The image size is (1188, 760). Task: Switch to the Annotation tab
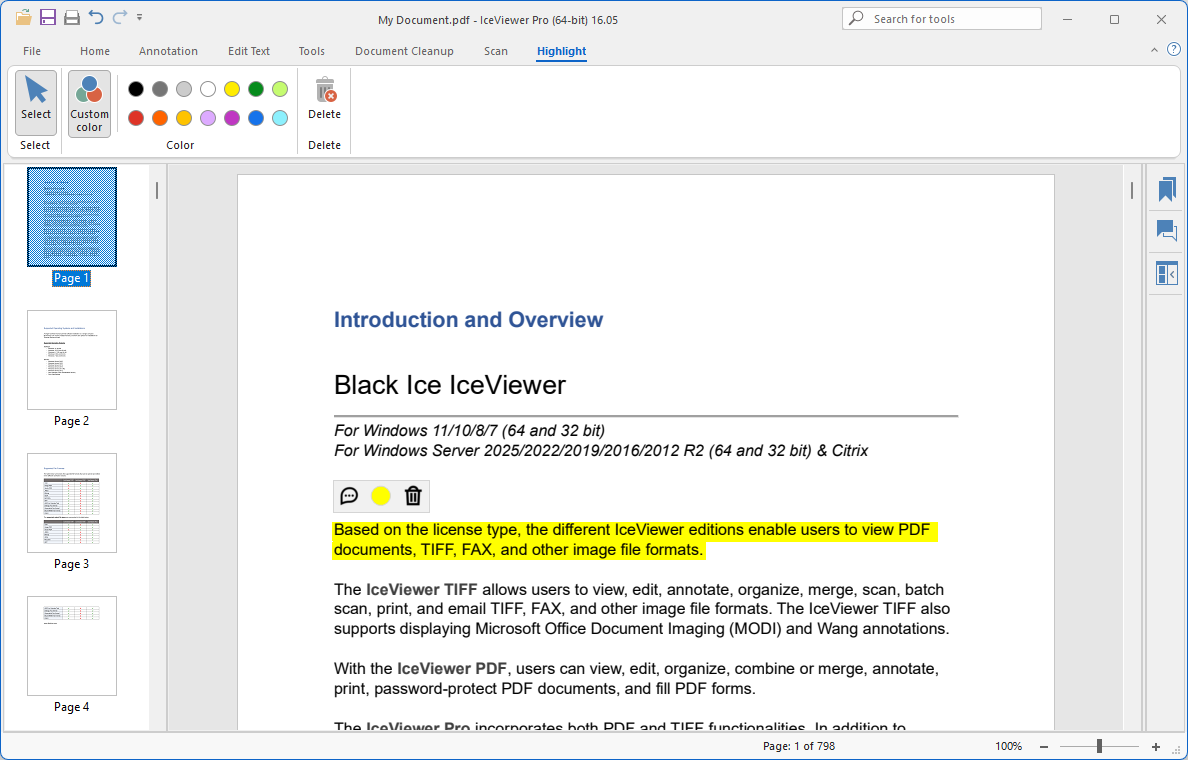pos(168,51)
